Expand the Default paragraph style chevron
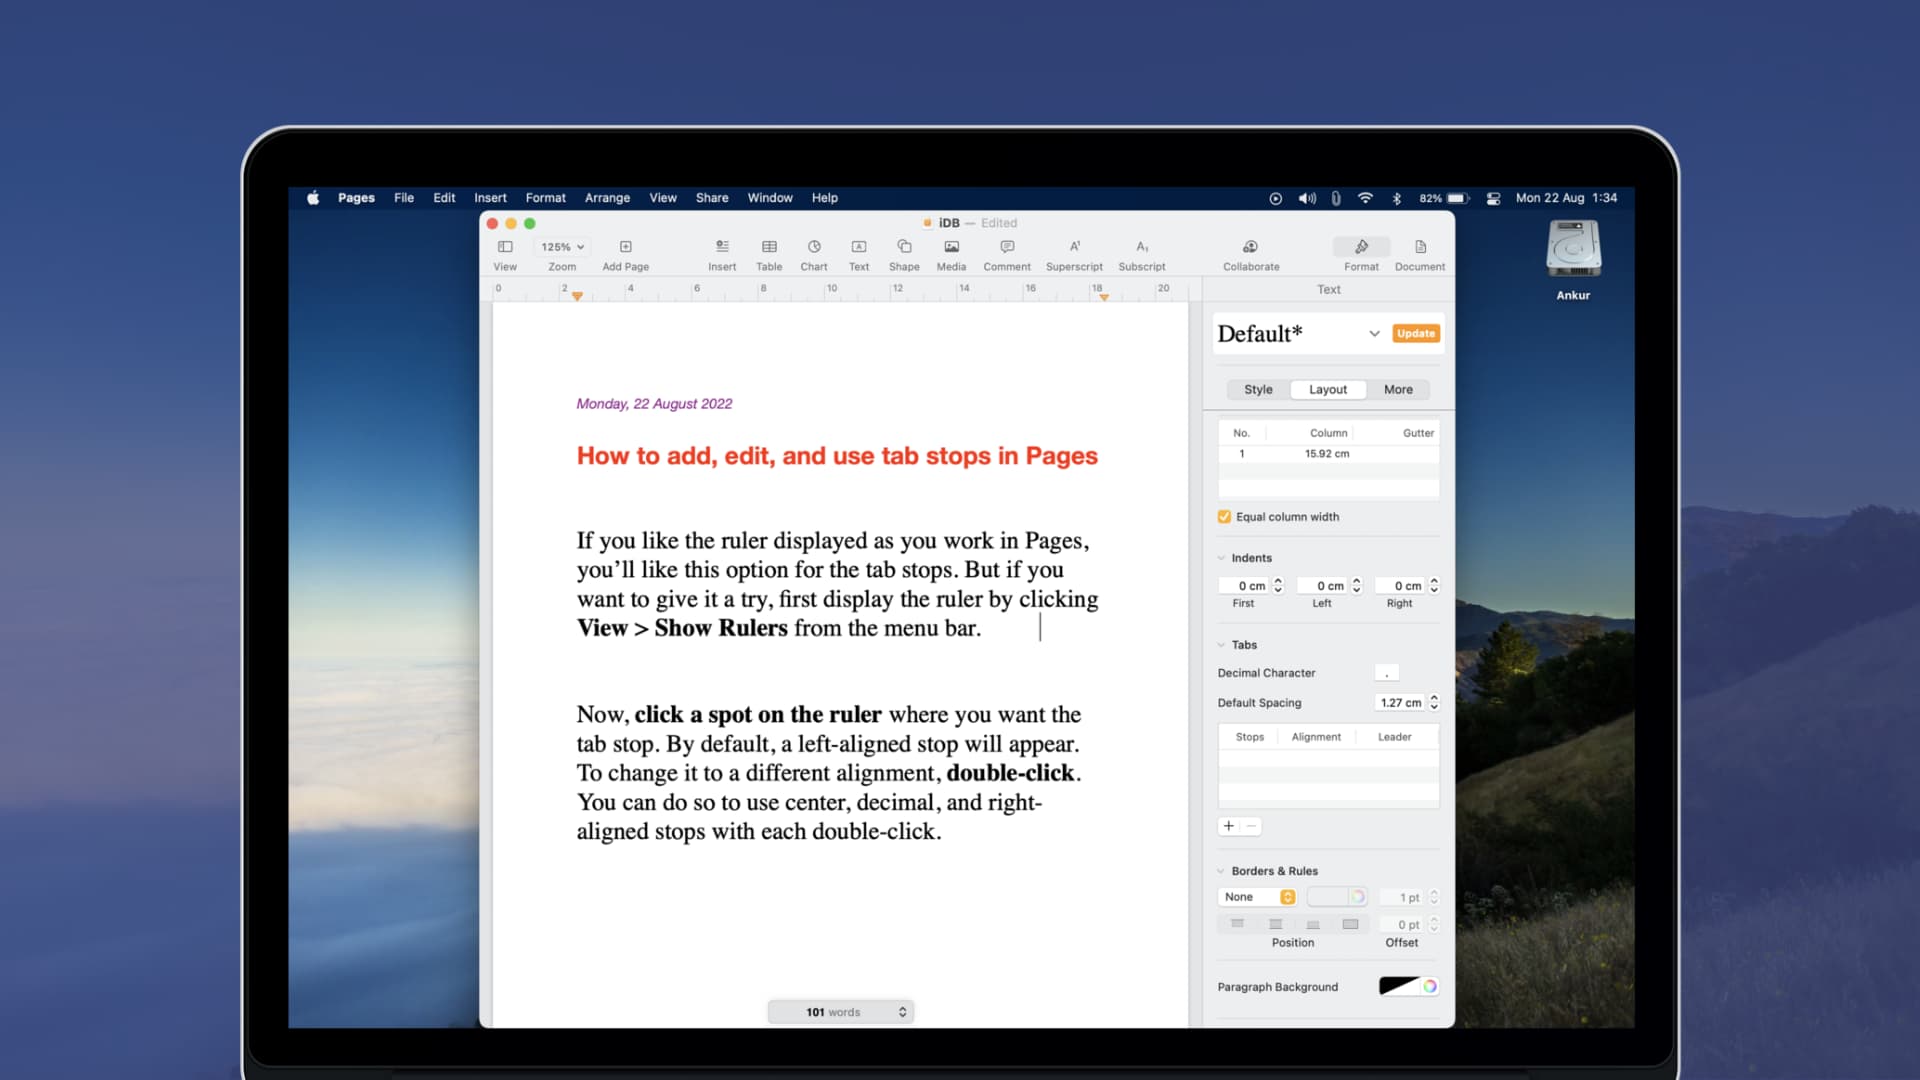This screenshot has height=1080, width=1920. click(x=1374, y=334)
